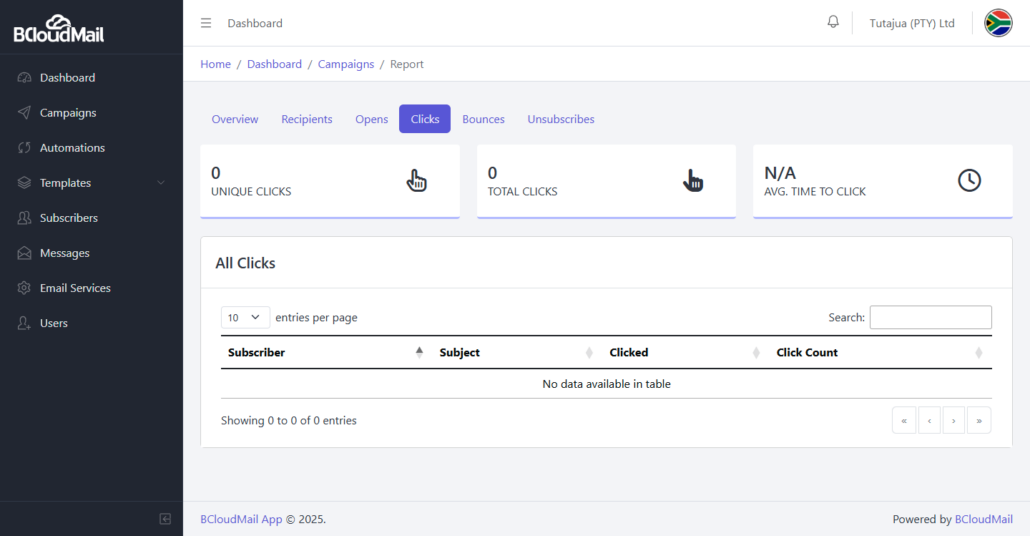Click the Unique Clicks hand icon
Viewport: 1030px width, 536px height.
click(x=416, y=181)
